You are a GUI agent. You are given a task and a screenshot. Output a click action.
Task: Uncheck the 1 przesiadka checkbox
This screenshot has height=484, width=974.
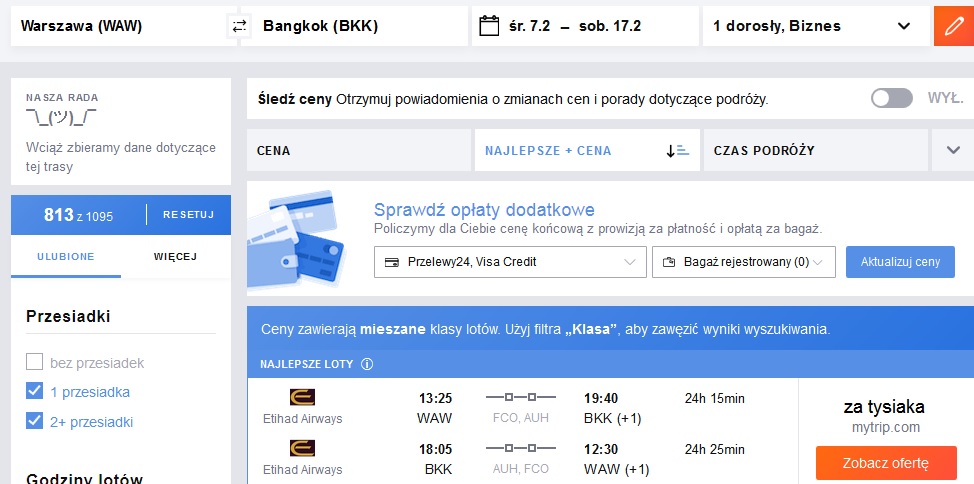tap(35, 392)
